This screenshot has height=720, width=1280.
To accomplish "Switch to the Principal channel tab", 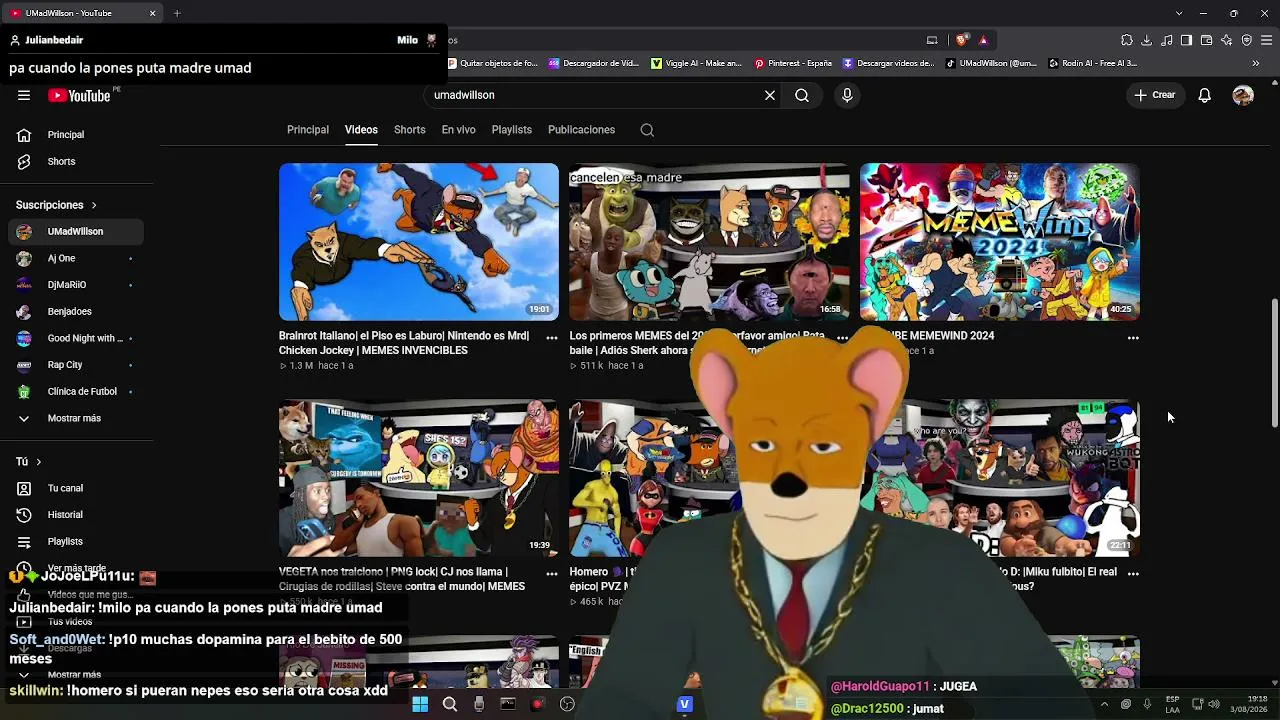I will point(308,130).
